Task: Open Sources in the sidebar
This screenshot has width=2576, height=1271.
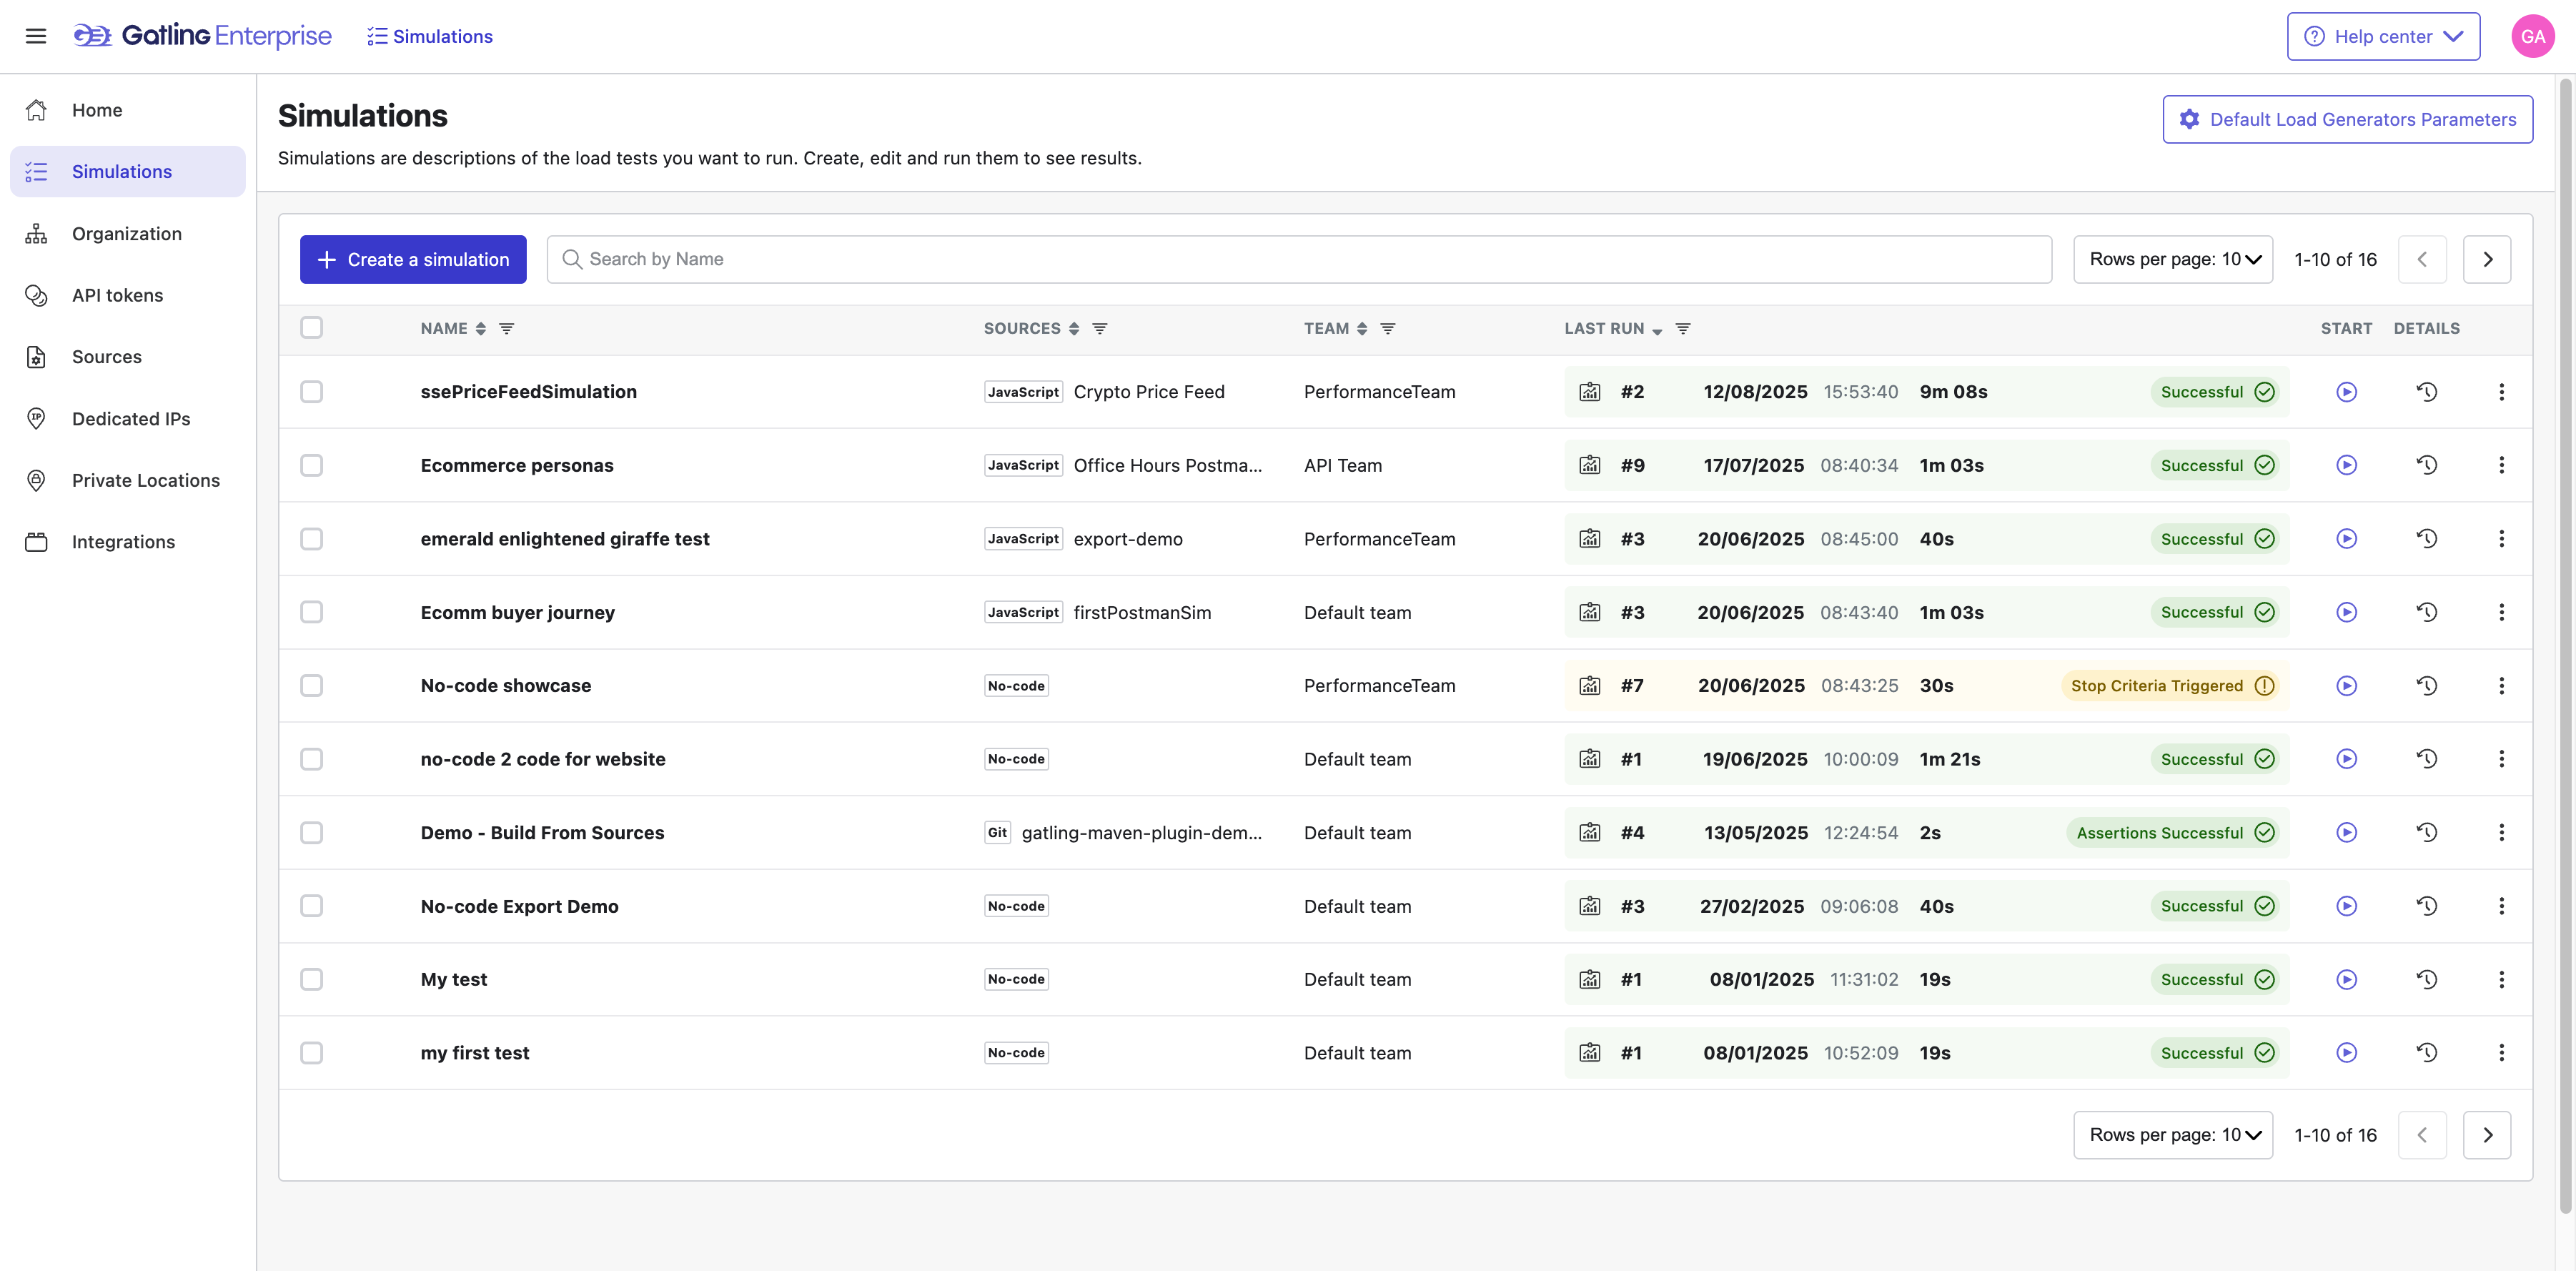Action: point(128,357)
